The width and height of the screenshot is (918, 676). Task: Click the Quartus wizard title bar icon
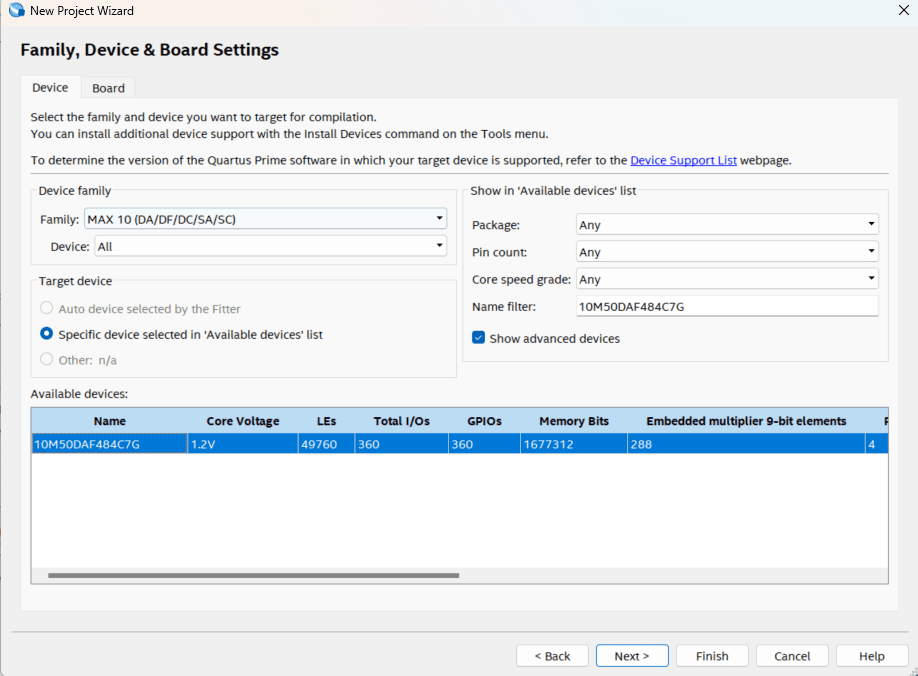pos(16,10)
